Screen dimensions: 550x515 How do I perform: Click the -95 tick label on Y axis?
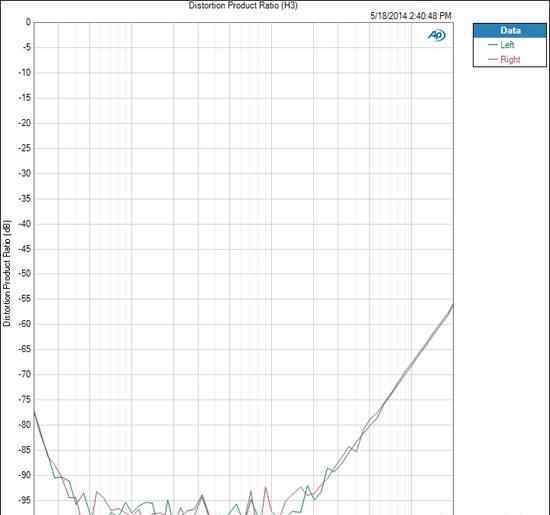coord(24,500)
